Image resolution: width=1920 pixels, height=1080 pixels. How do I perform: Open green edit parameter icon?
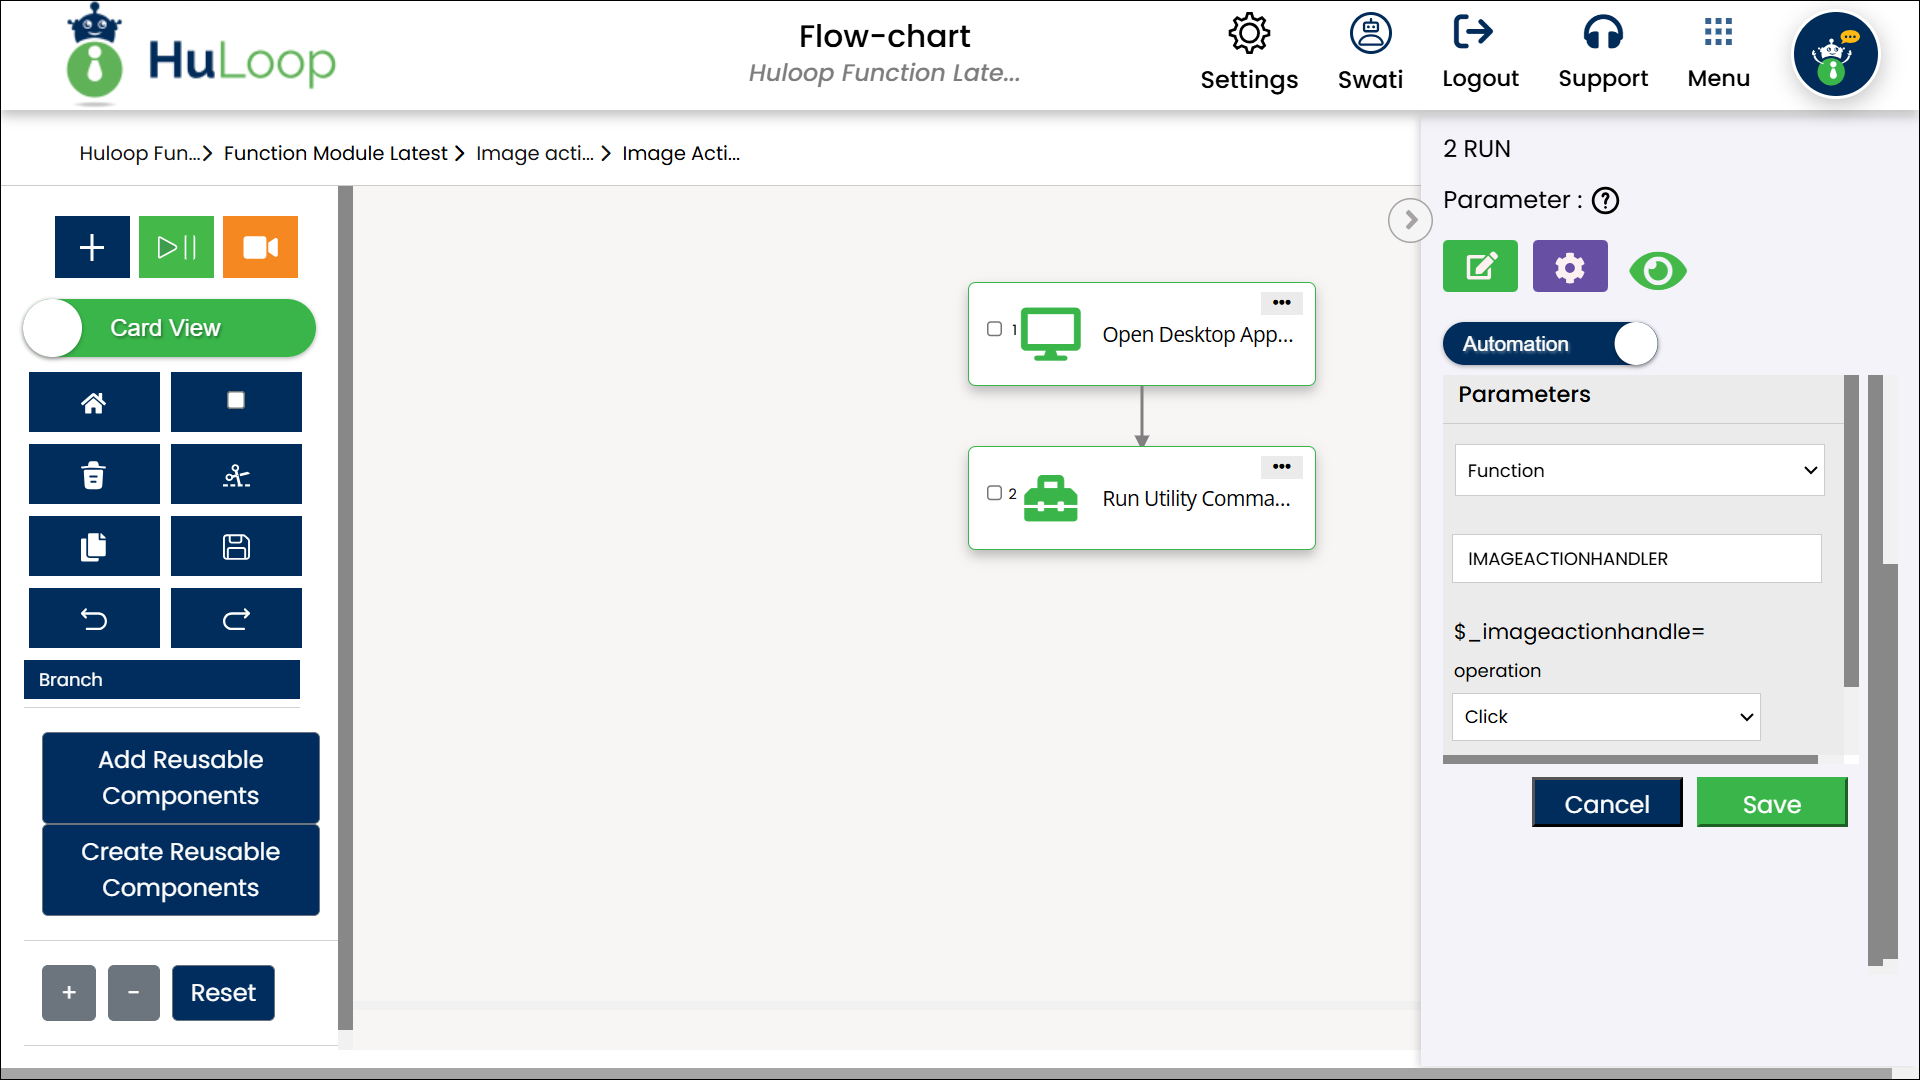pos(1480,266)
